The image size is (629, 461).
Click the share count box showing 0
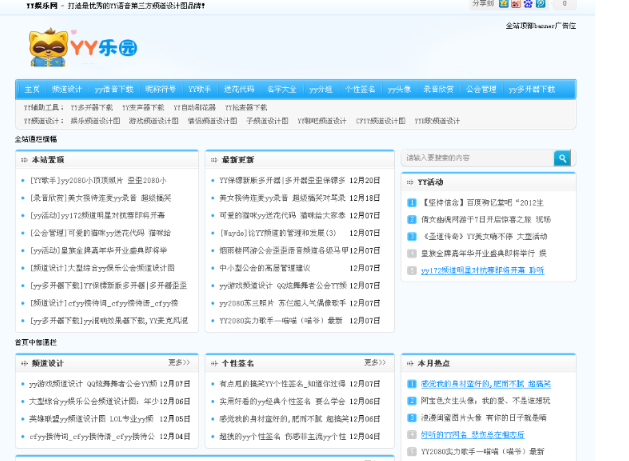coord(564,4)
